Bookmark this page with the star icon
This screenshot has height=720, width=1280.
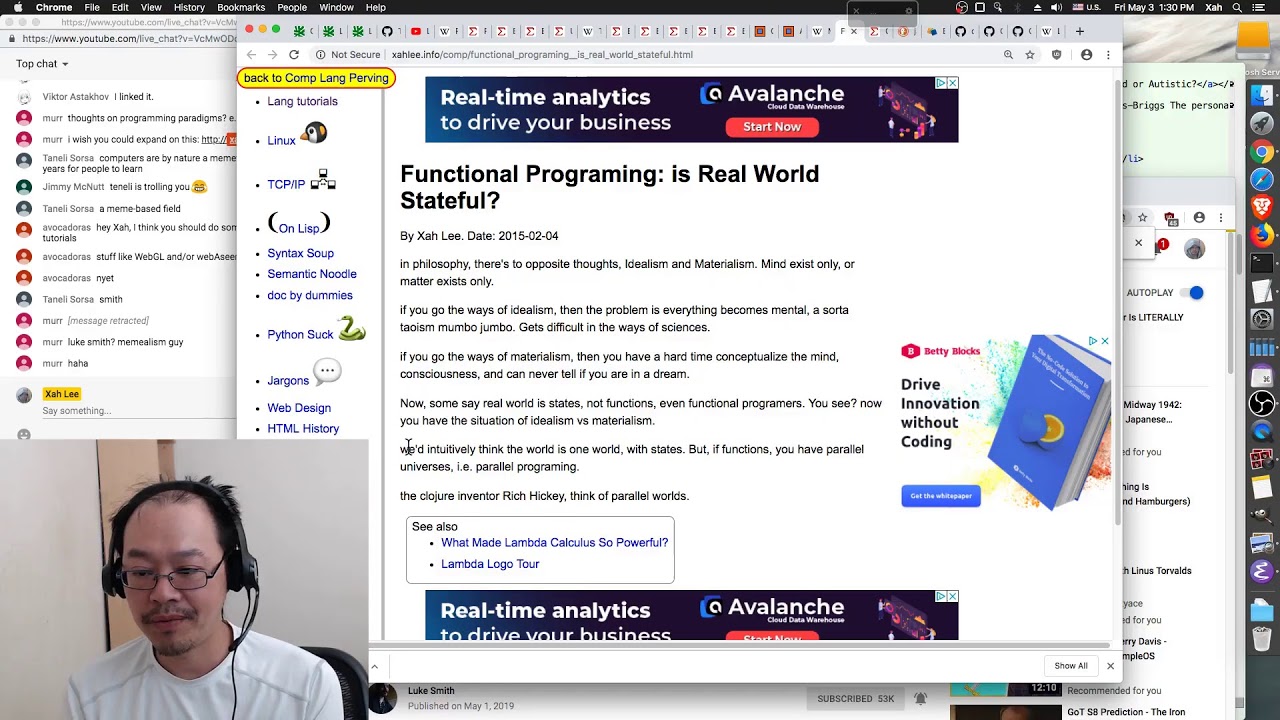coord(1029,55)
